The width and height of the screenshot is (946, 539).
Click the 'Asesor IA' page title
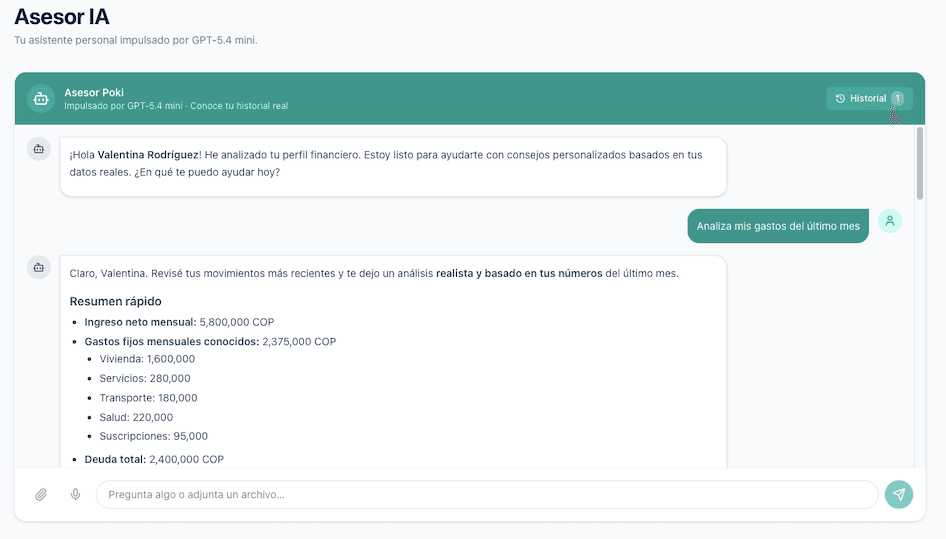tap(62, 17)
